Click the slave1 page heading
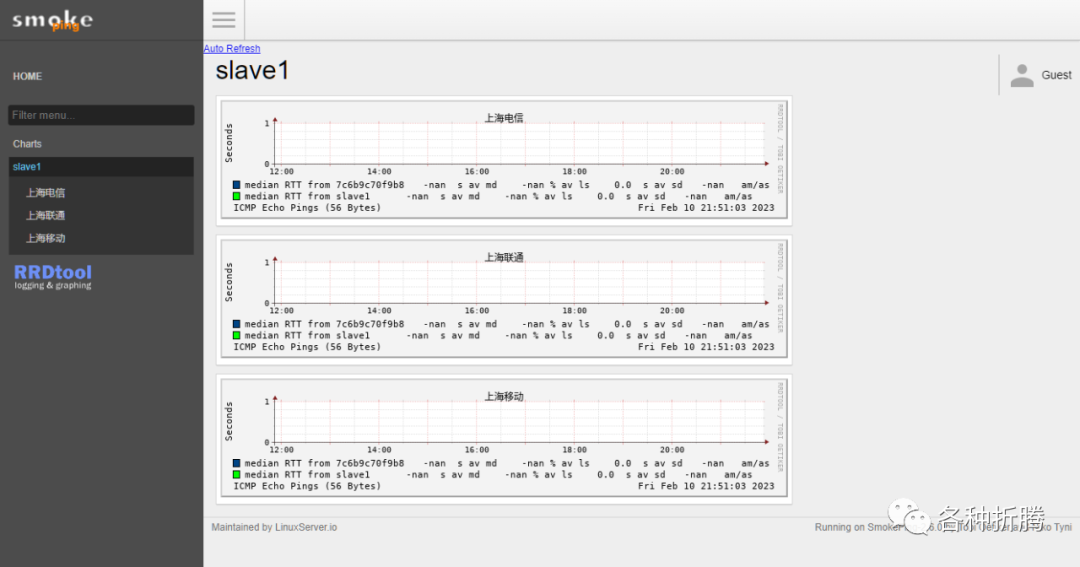 coord(252,70)
